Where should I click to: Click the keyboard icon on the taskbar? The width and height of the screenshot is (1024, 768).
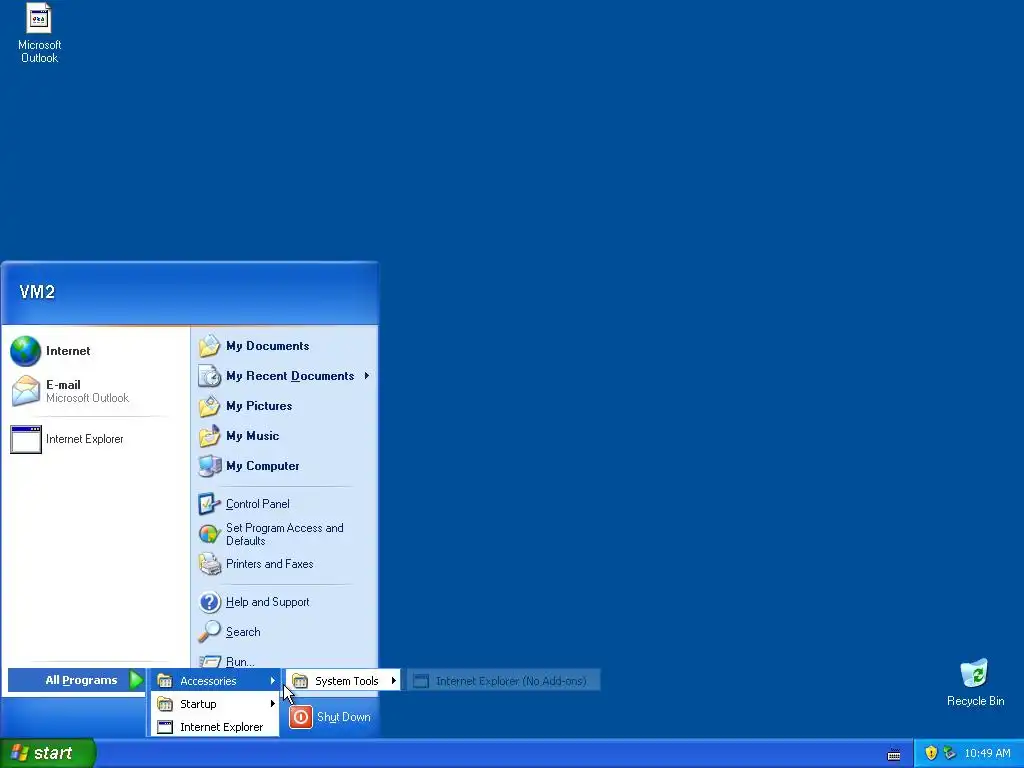pyautogui.click(x=894, y=755)
